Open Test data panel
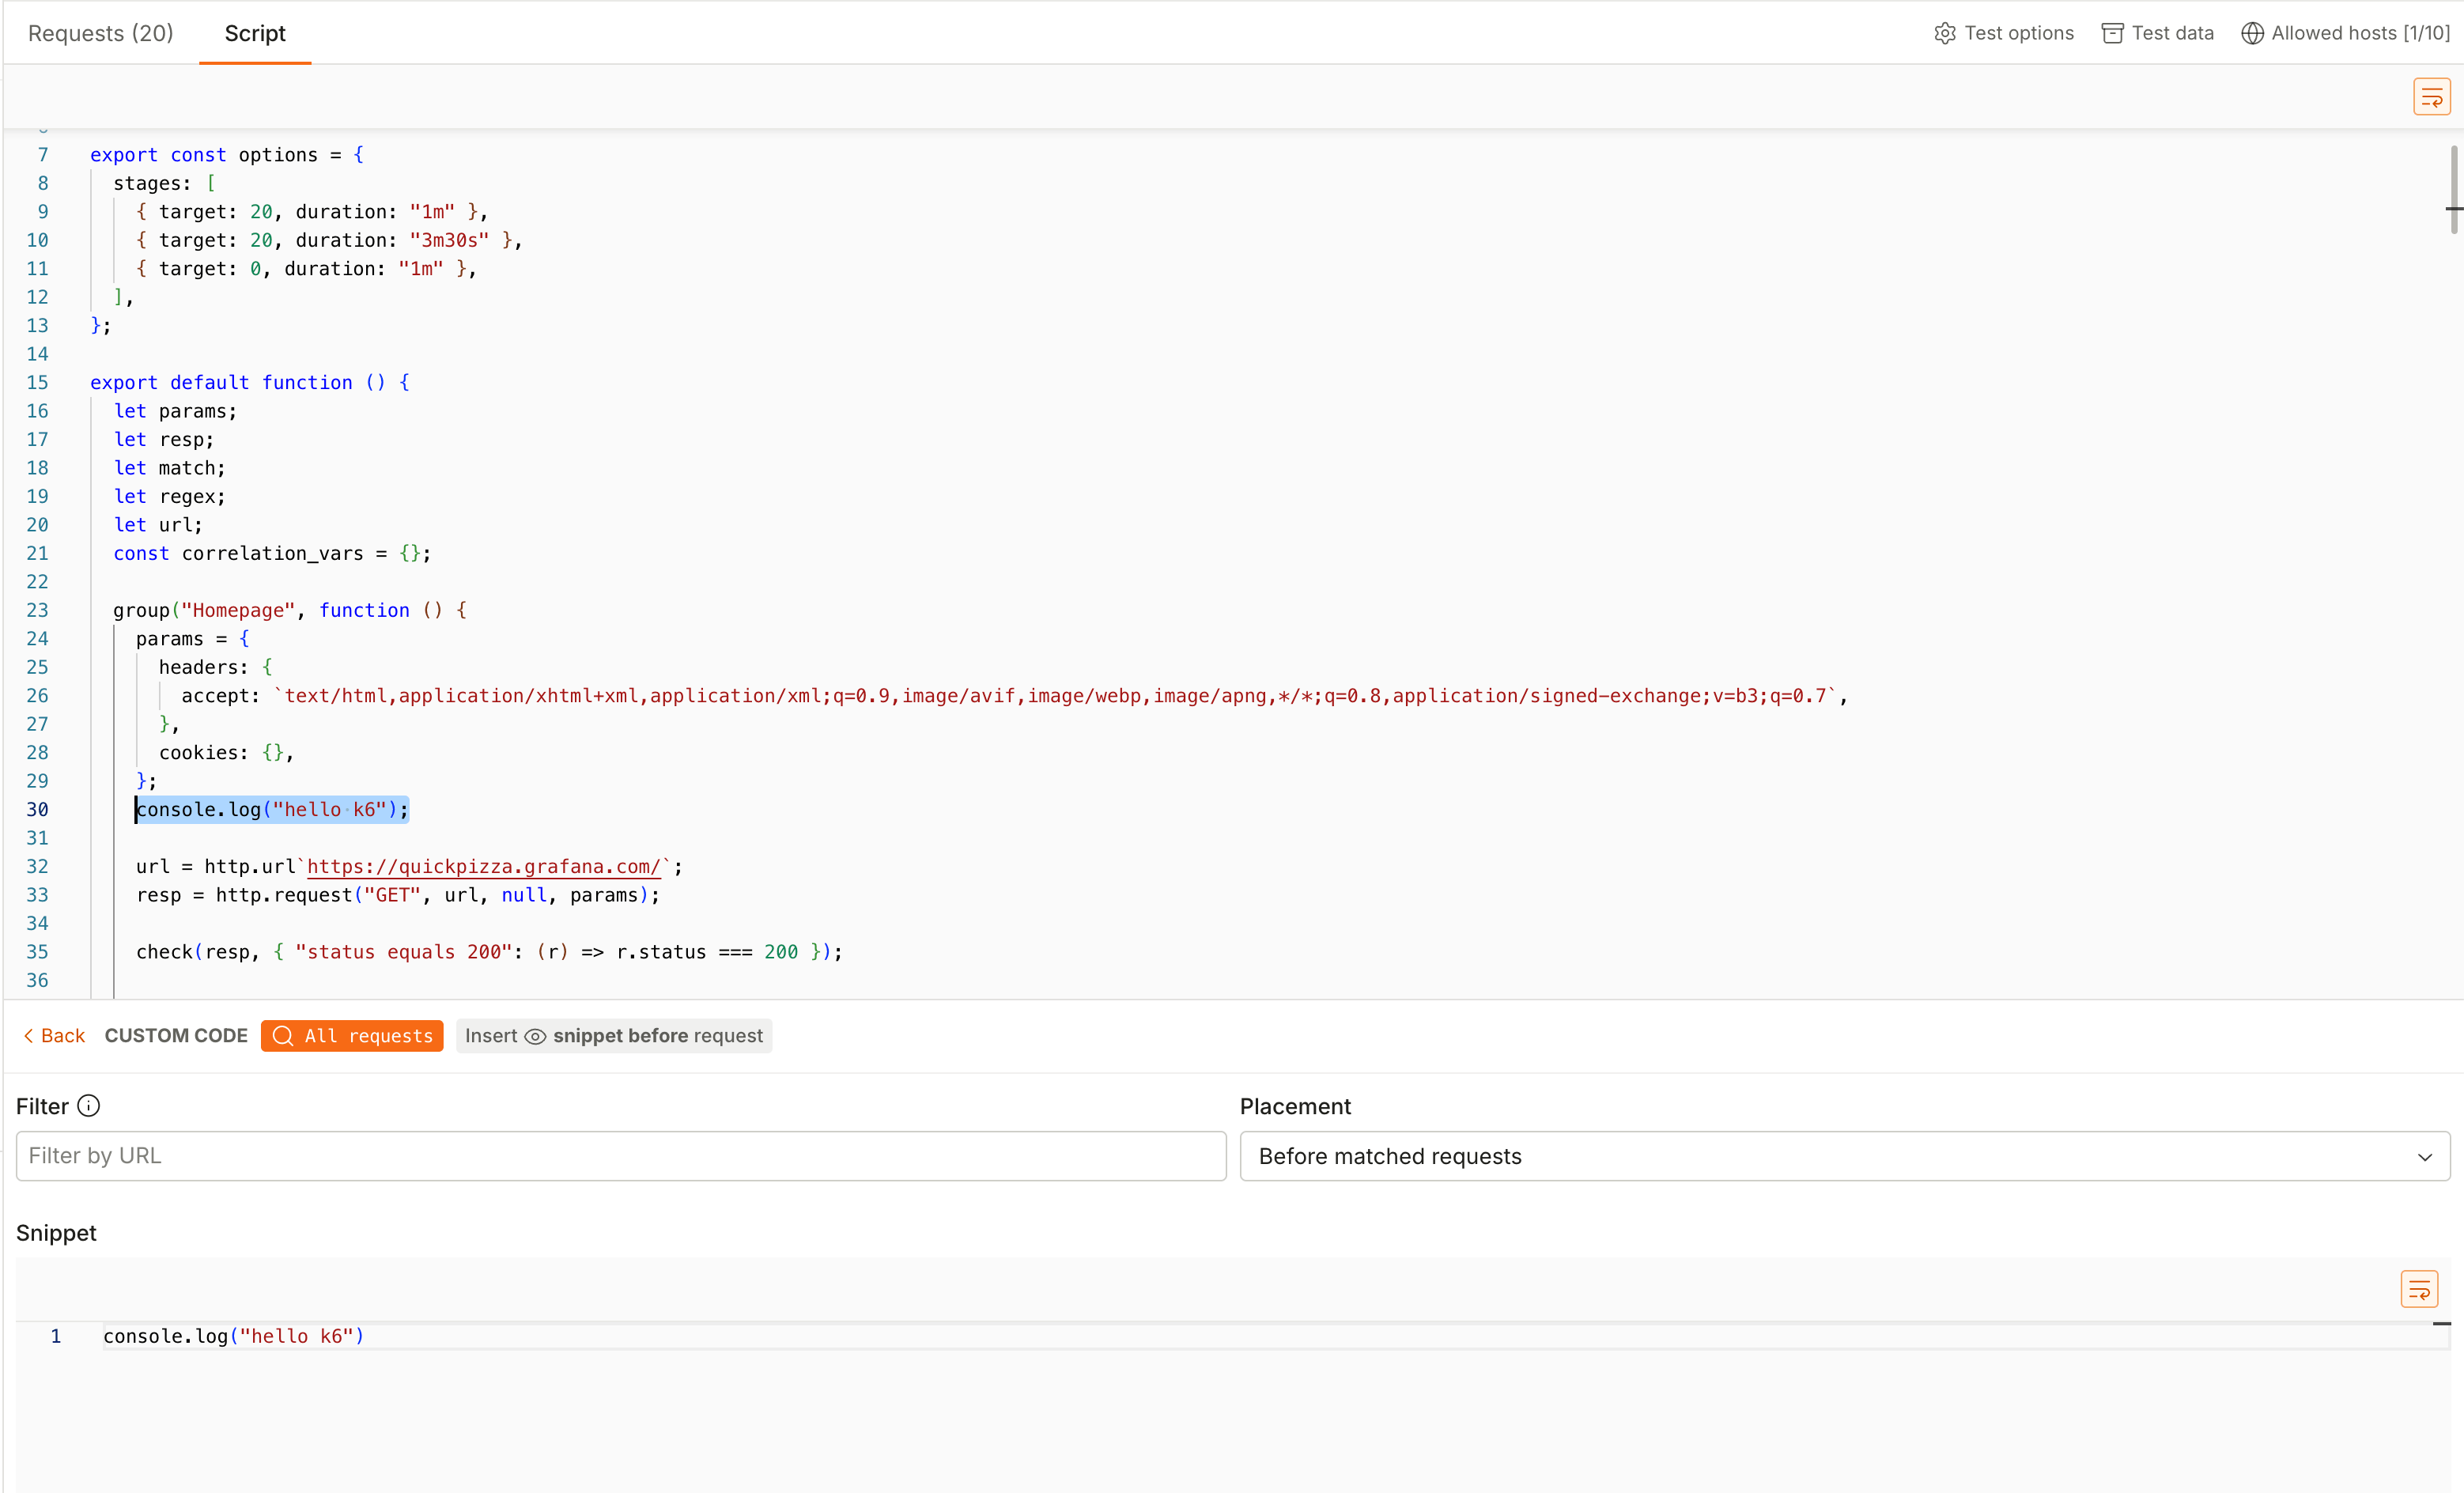This screenshot has width=2464, height=1493. pyautogui.click(x=2158, y=33)
